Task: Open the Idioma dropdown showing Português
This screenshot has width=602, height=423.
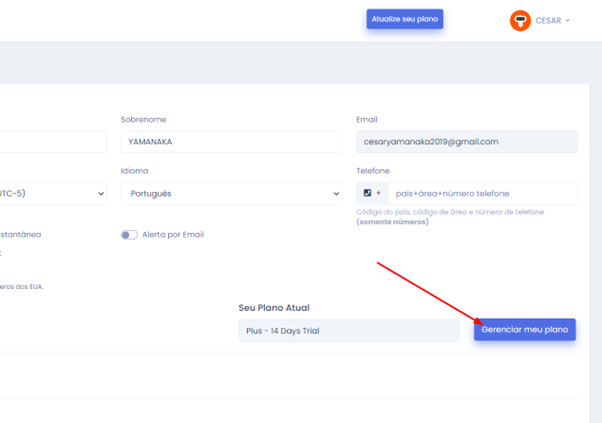Action: [231, 194]
